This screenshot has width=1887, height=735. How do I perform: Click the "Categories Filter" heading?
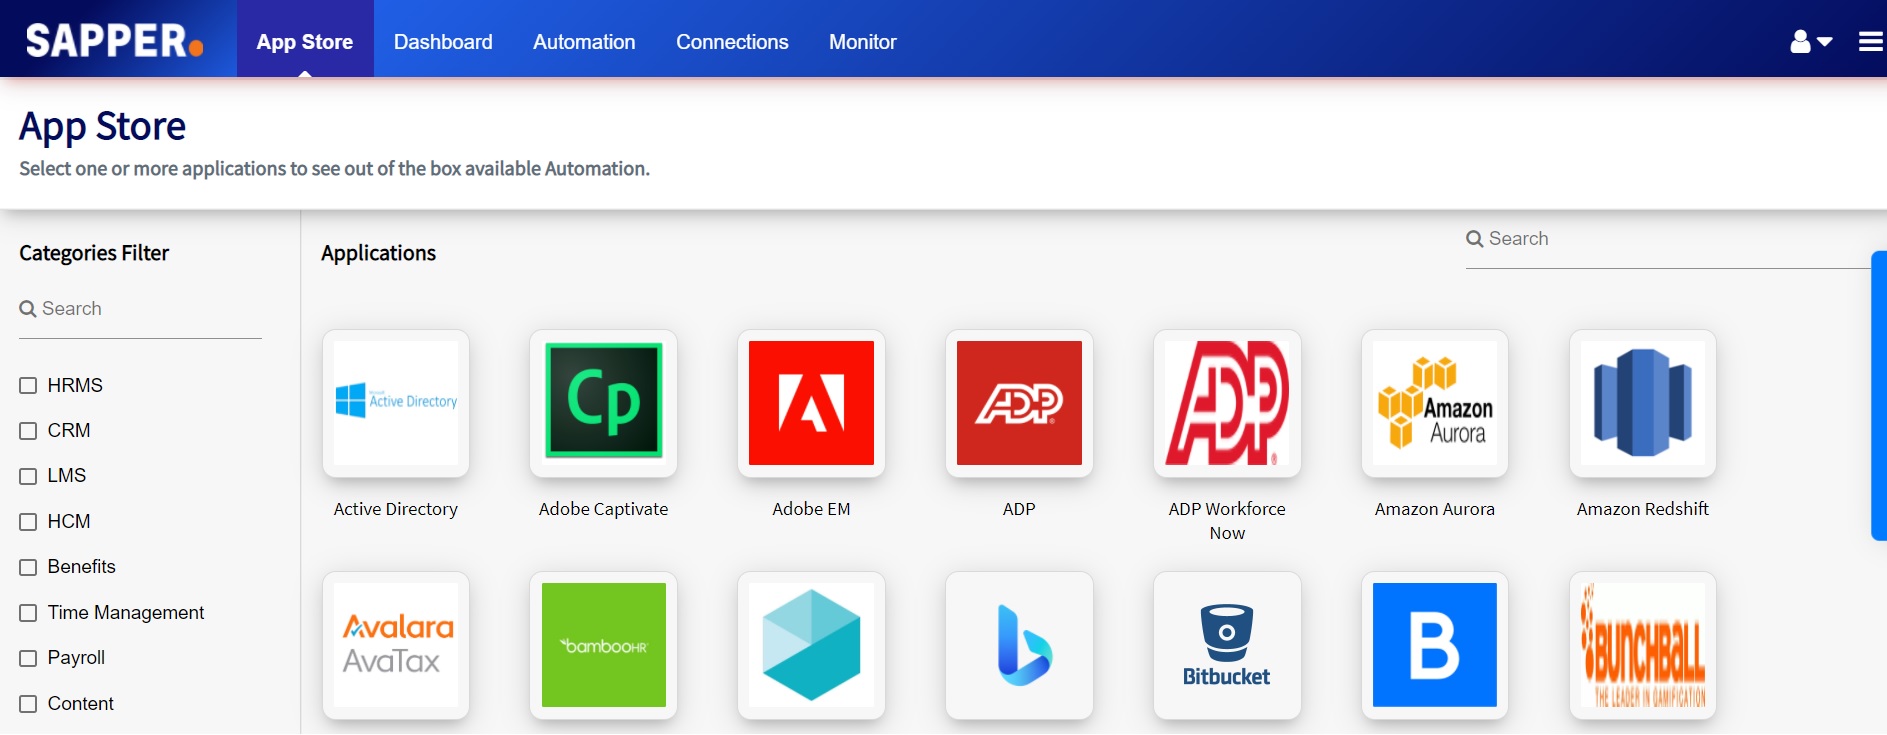pos(94,253)
